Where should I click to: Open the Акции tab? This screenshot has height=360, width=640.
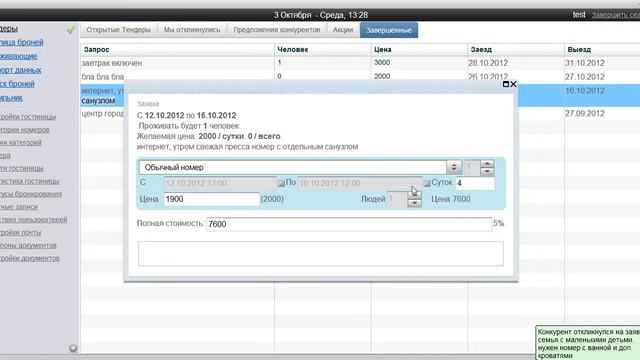[x=343, y=30]
